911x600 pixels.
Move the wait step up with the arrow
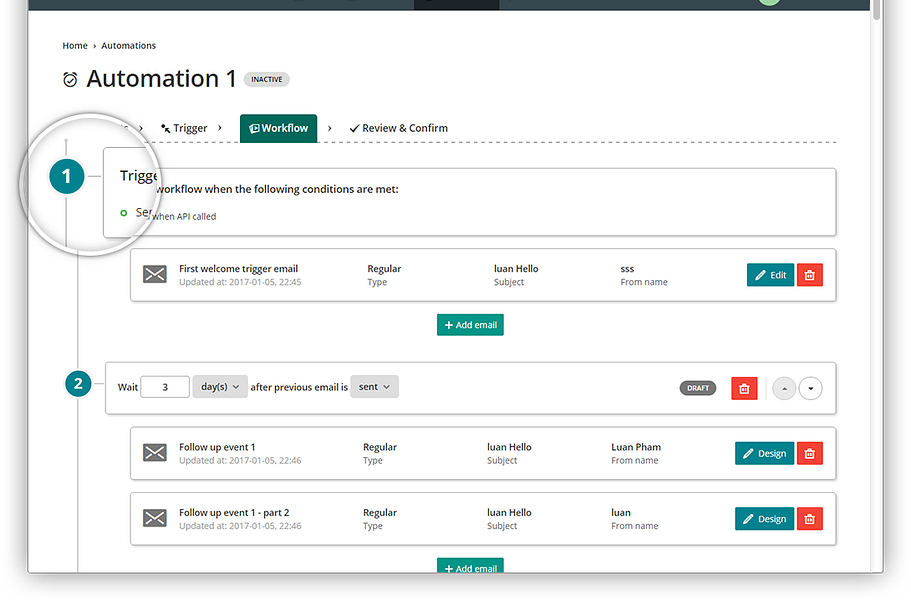[784, 389]
